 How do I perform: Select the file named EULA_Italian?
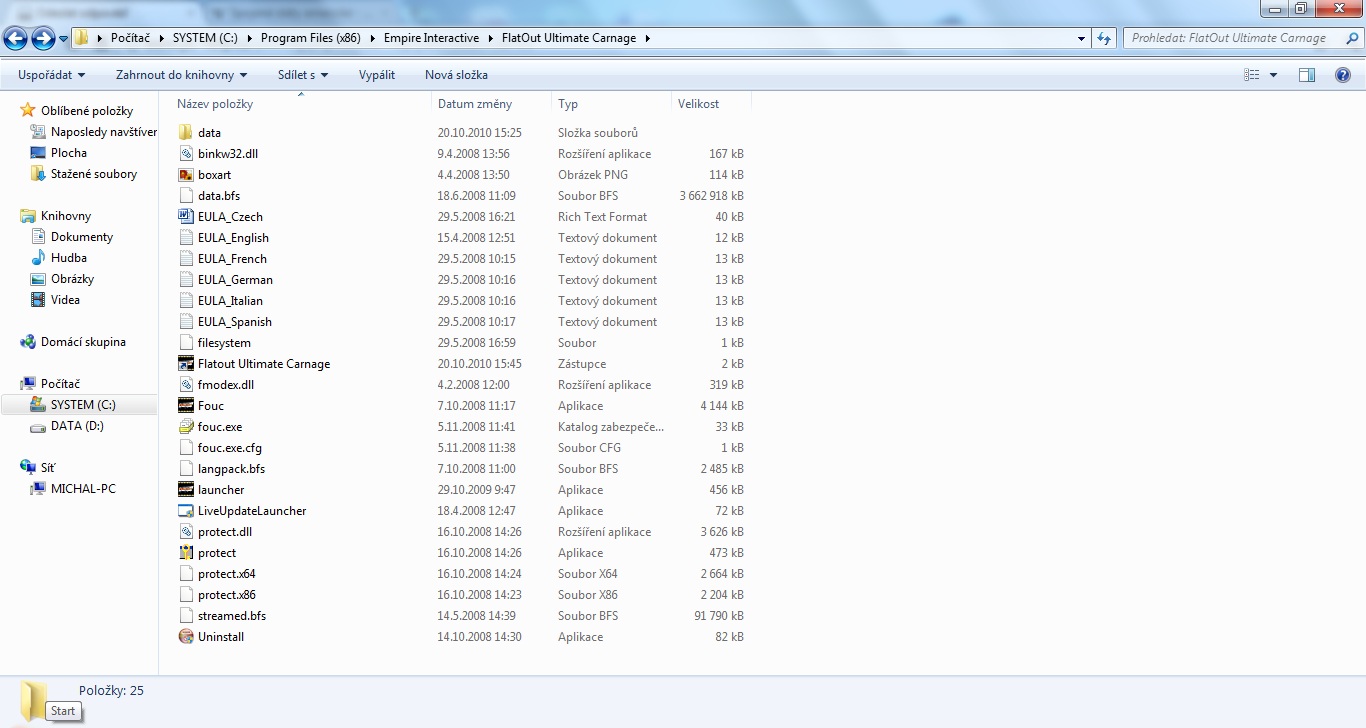230,301
